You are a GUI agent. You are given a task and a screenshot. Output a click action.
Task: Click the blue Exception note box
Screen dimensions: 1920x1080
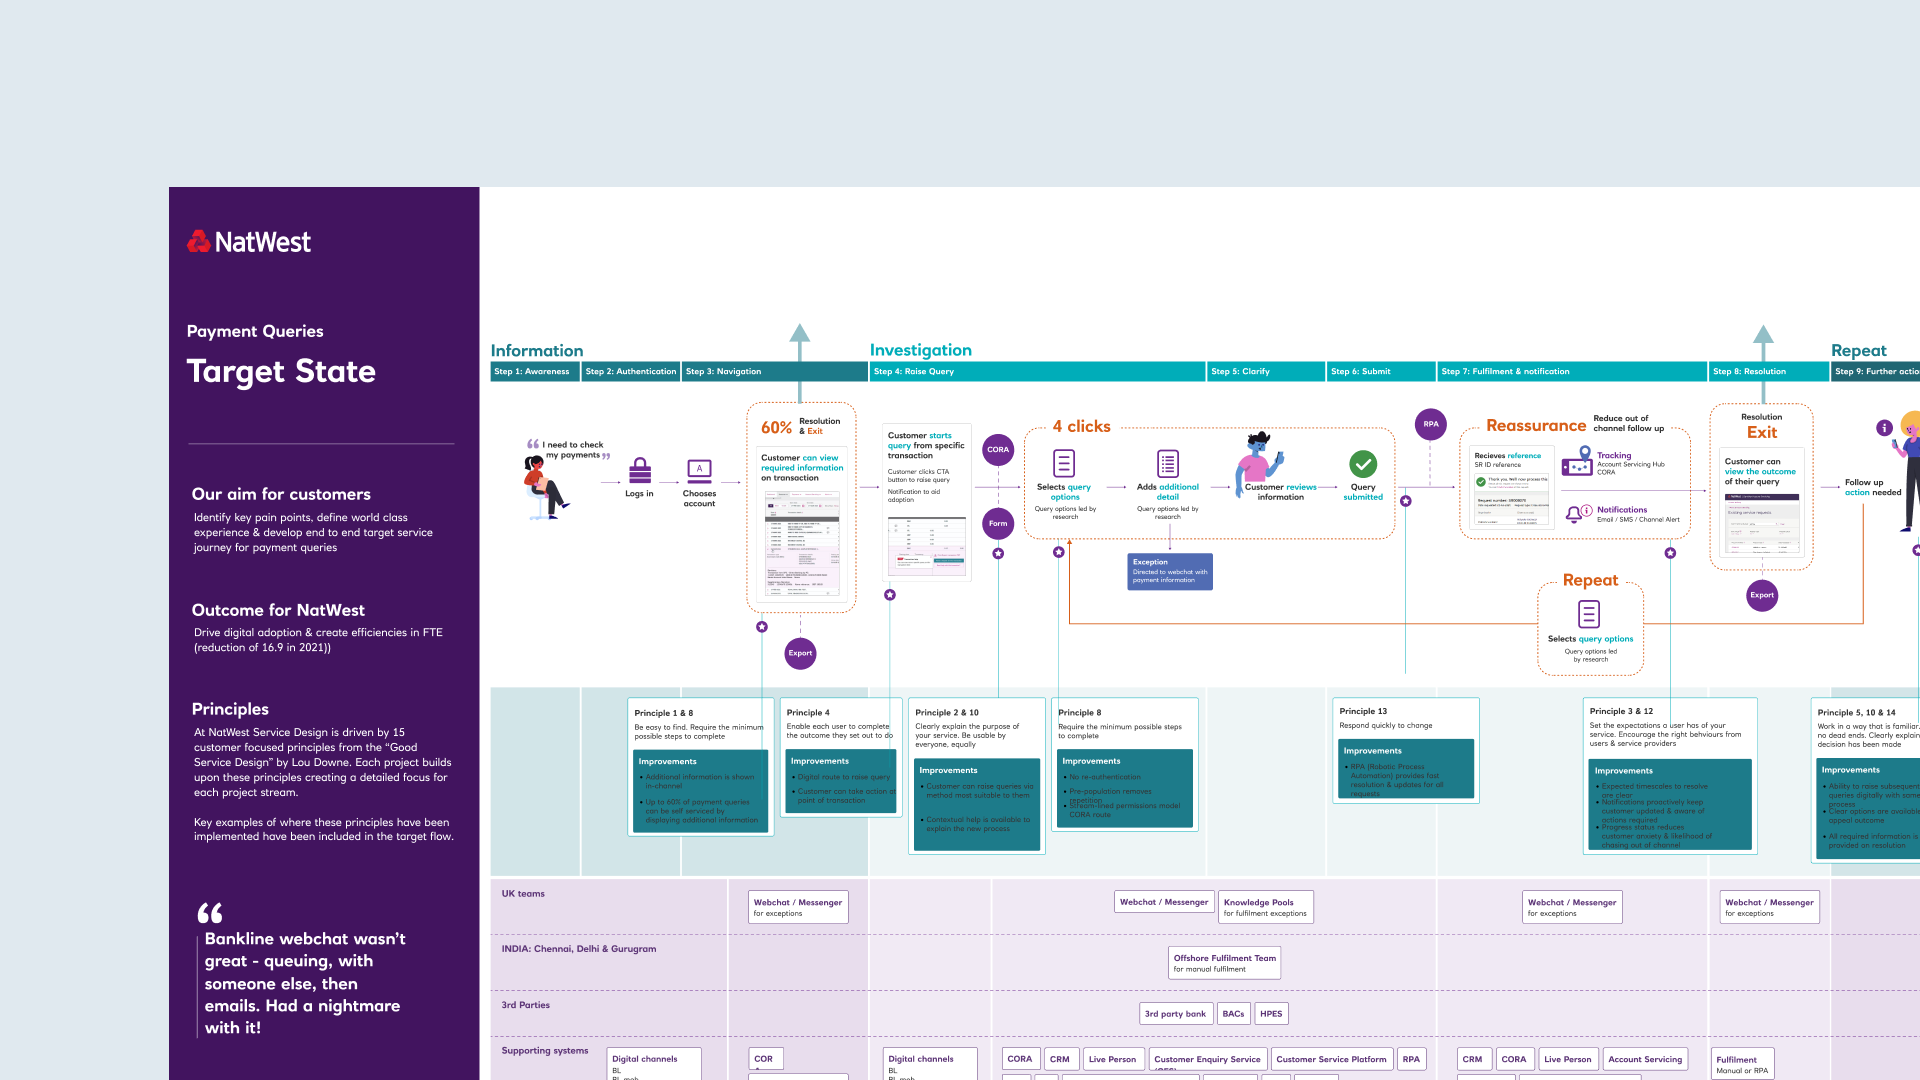[x=1170, y=571]
